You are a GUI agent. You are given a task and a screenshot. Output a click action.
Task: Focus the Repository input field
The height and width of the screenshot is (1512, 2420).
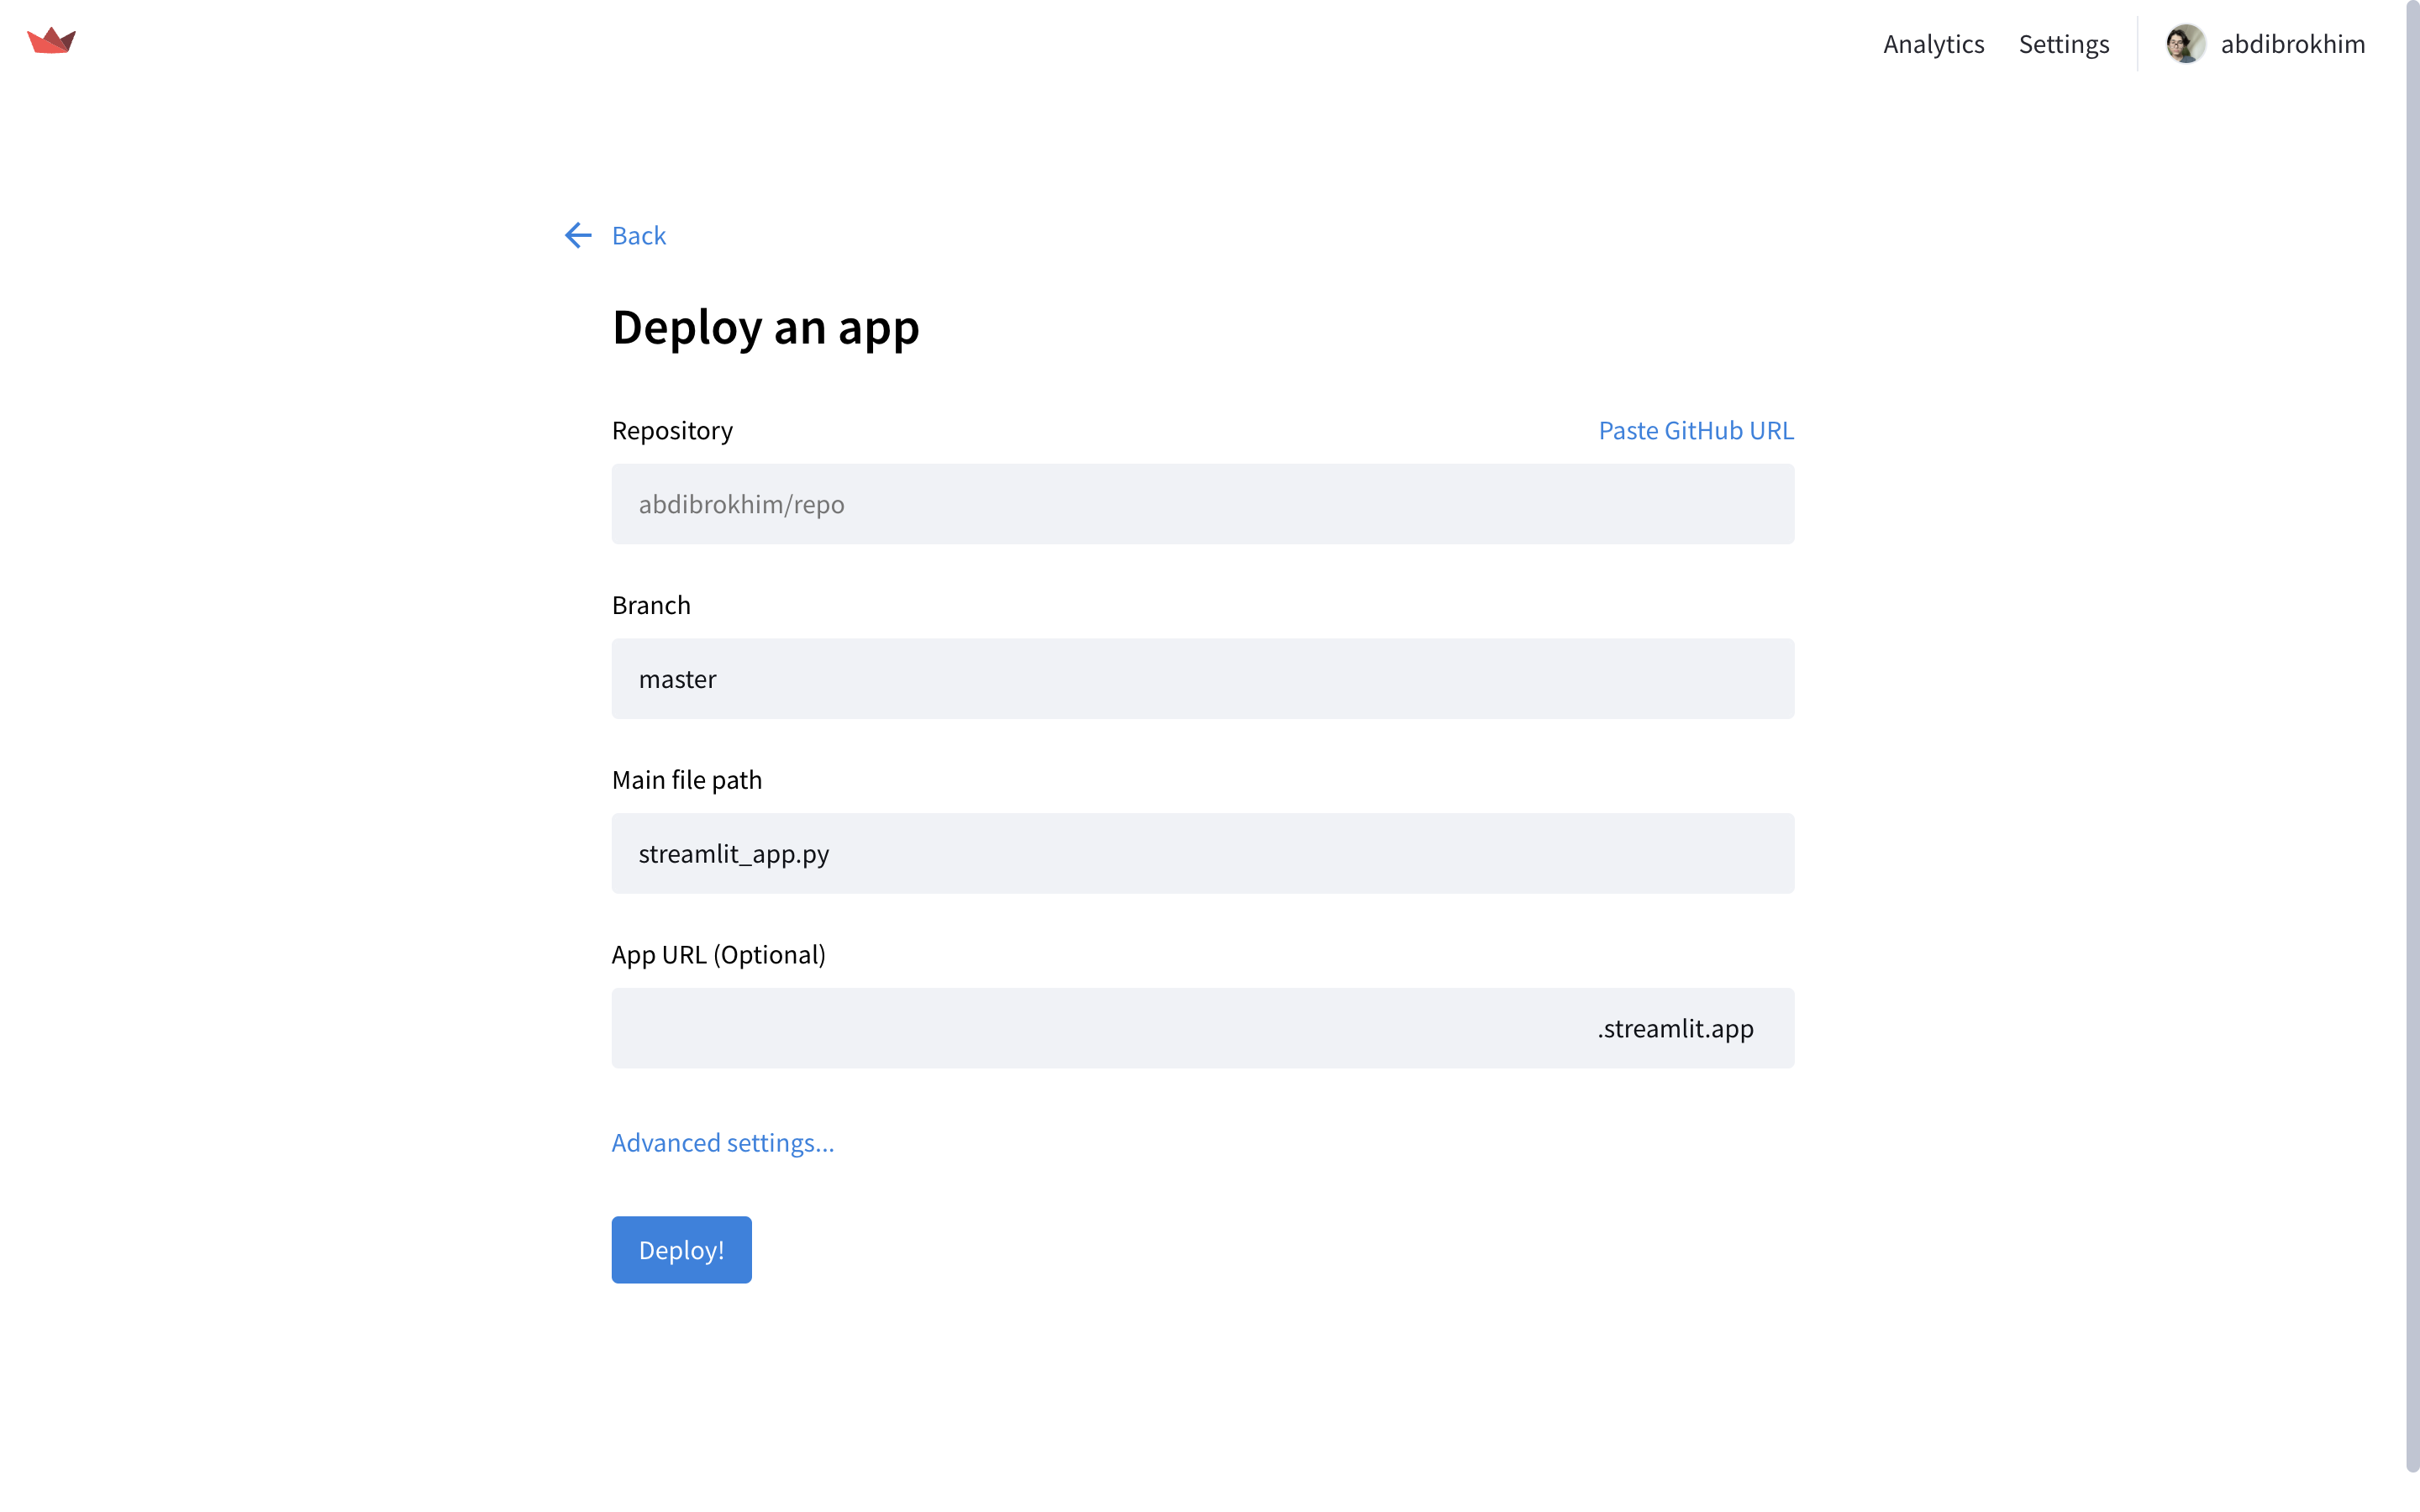point(1202,504)
